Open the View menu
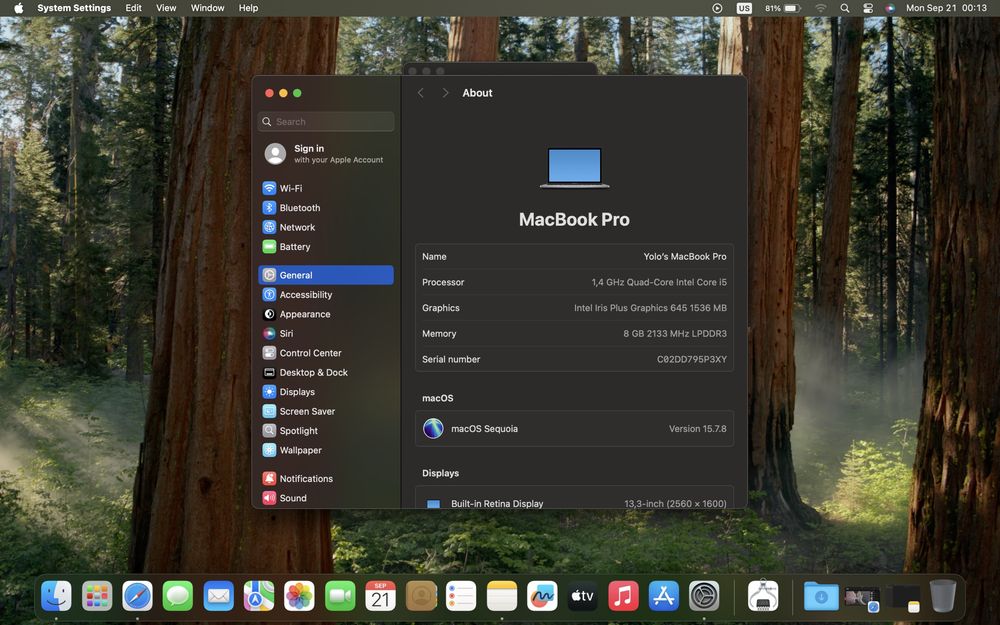Screen dimensions: 1000x625 pos(166,8)
